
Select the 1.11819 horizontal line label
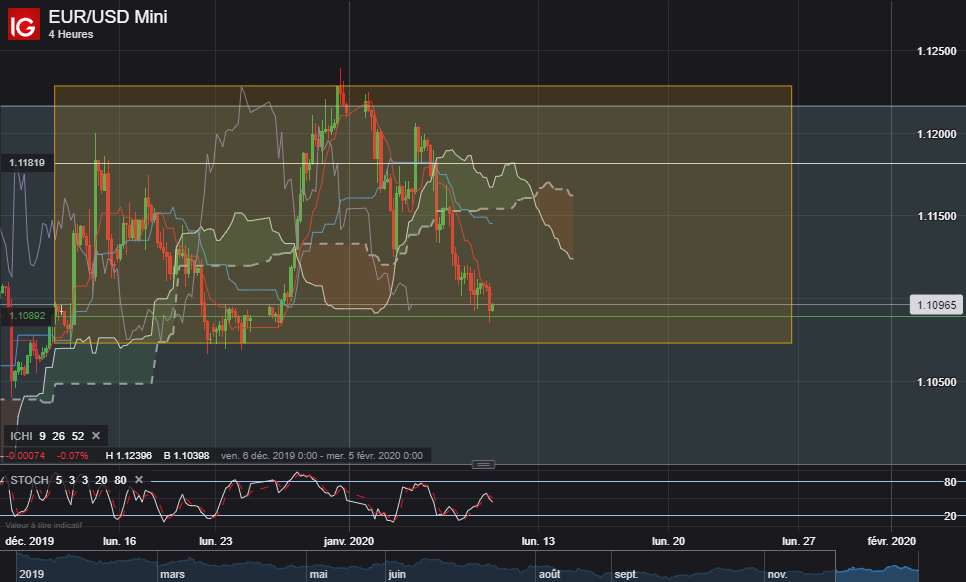pos(27,163)
